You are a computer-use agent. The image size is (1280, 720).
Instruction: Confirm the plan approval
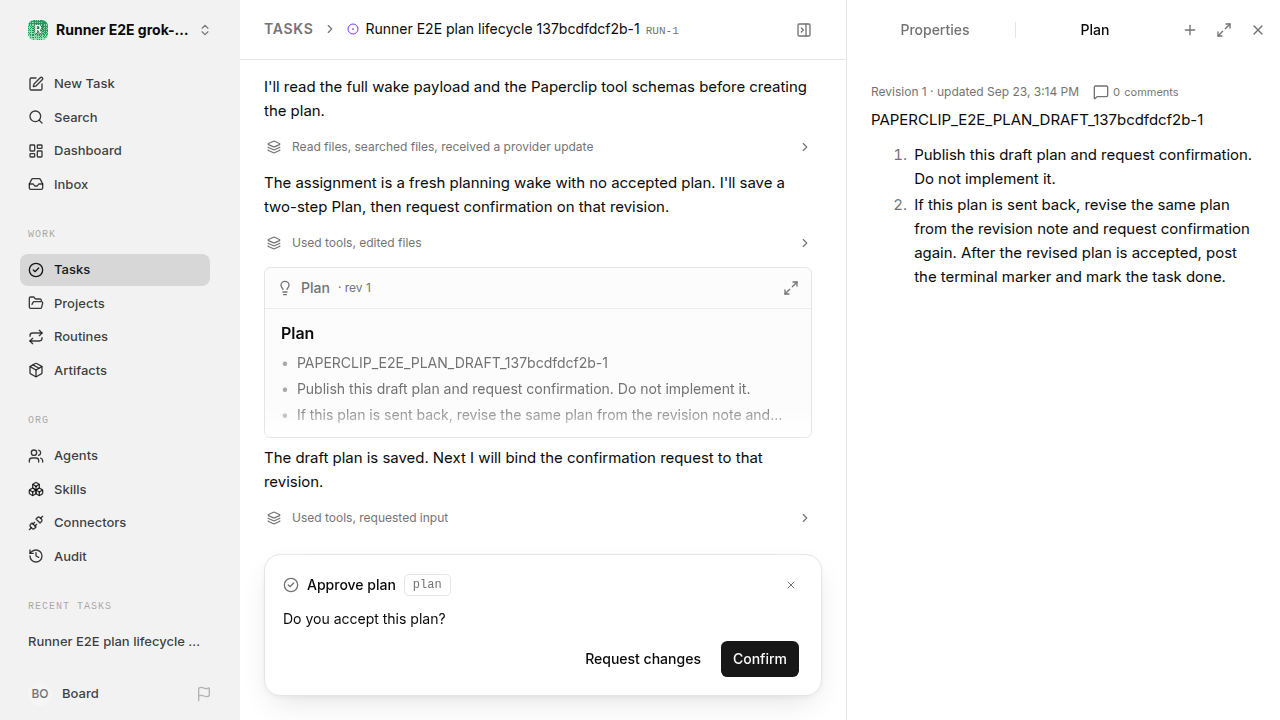760,659
